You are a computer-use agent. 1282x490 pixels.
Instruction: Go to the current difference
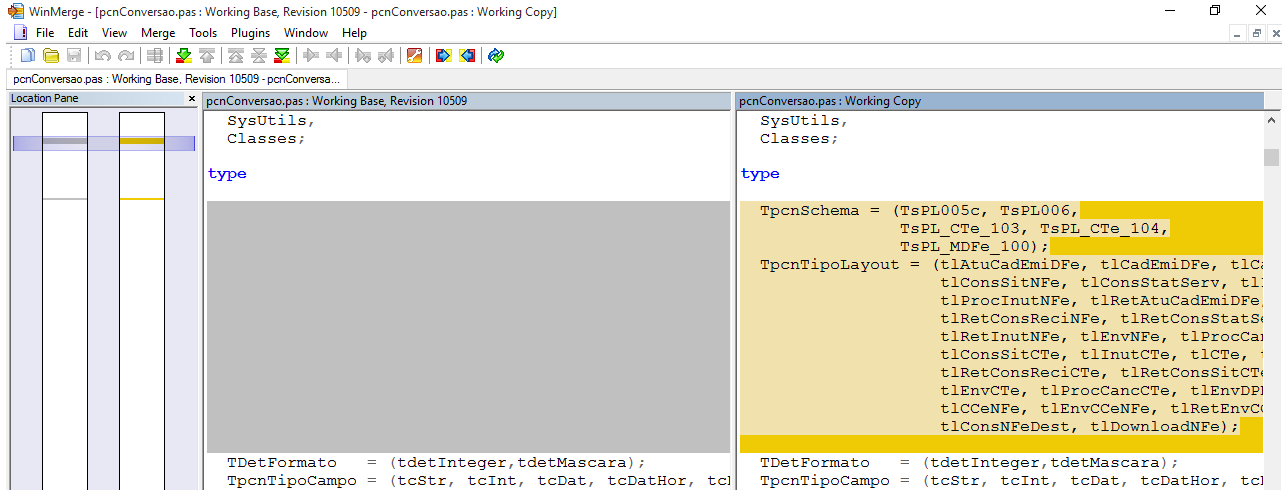(x=259, y=55)
